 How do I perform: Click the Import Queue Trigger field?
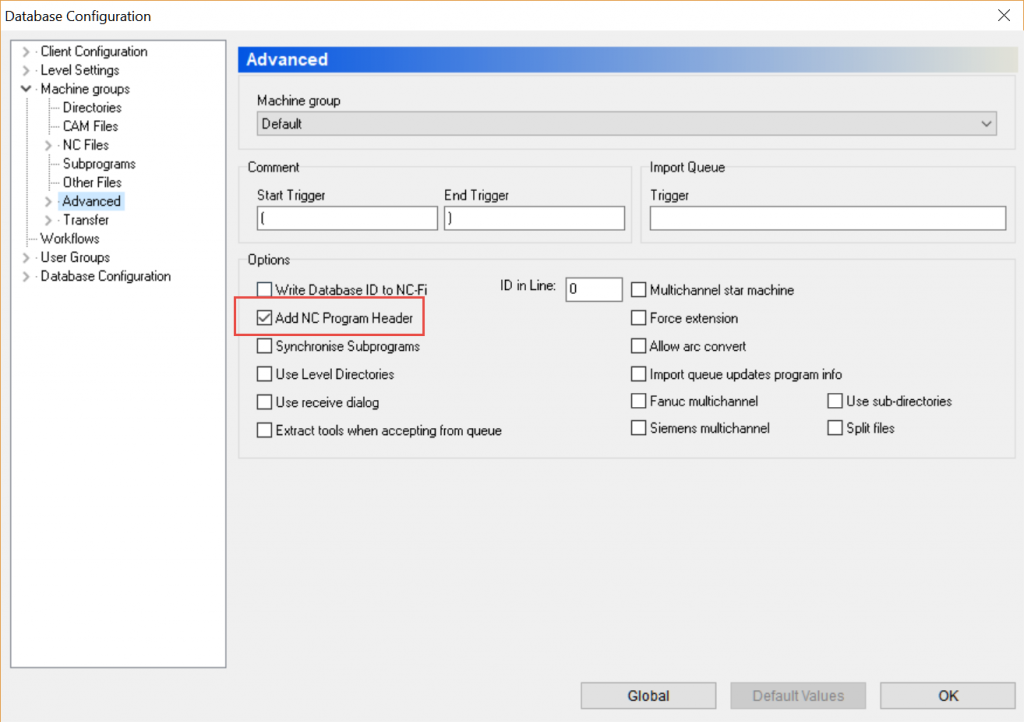(827, 219)
